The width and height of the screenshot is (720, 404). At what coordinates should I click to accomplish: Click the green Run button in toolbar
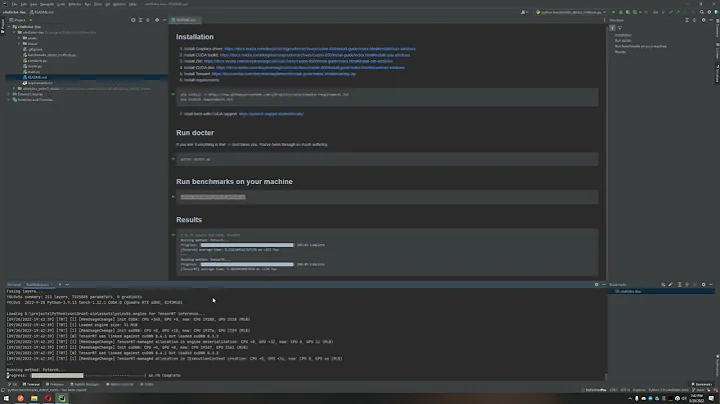click(x=613, y=12)
